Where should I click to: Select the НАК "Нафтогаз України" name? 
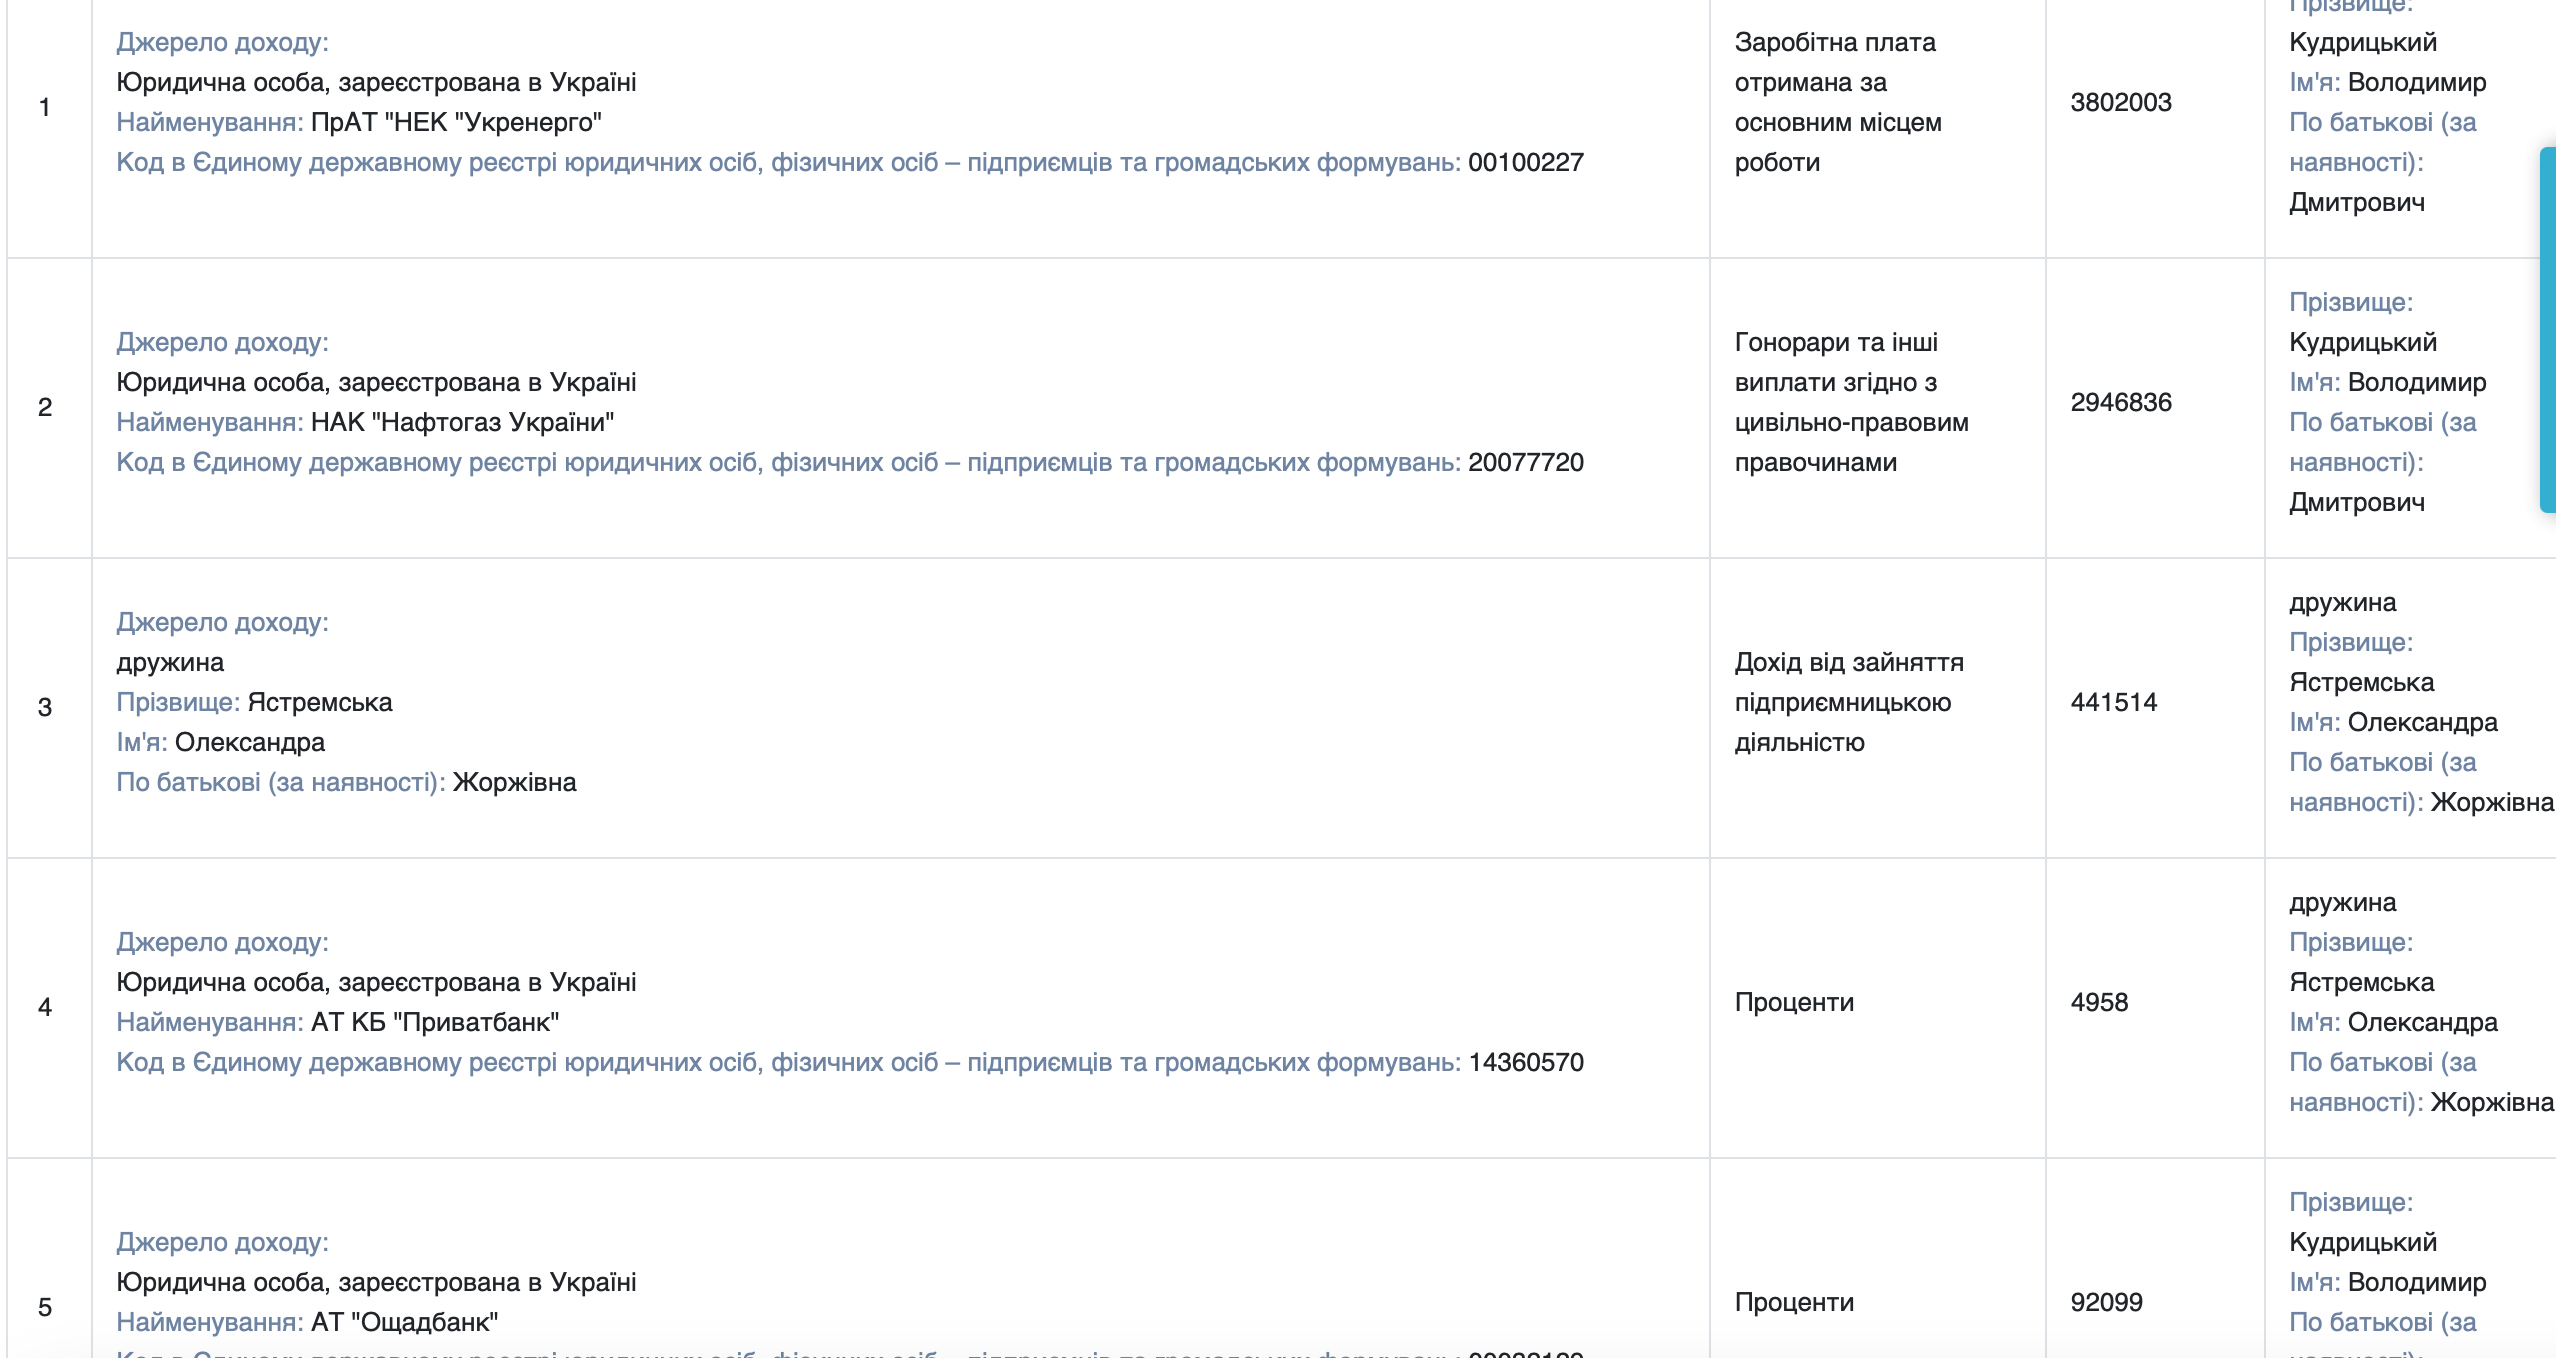462,422
